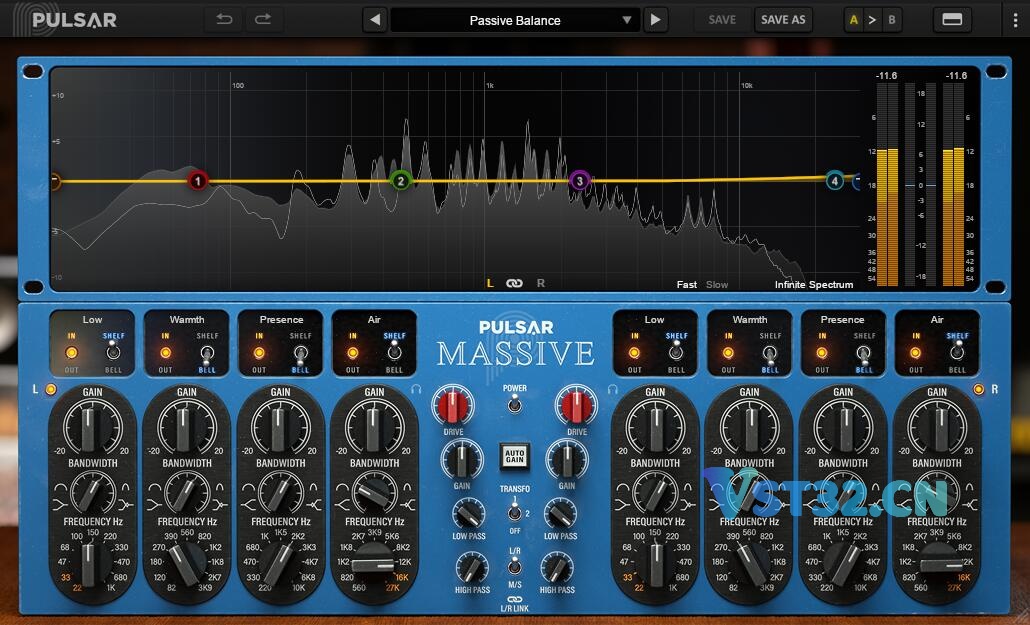Open the three-dot options menu
The height and width of the screenshot is (625, 1030).
tap(1016, 20)
